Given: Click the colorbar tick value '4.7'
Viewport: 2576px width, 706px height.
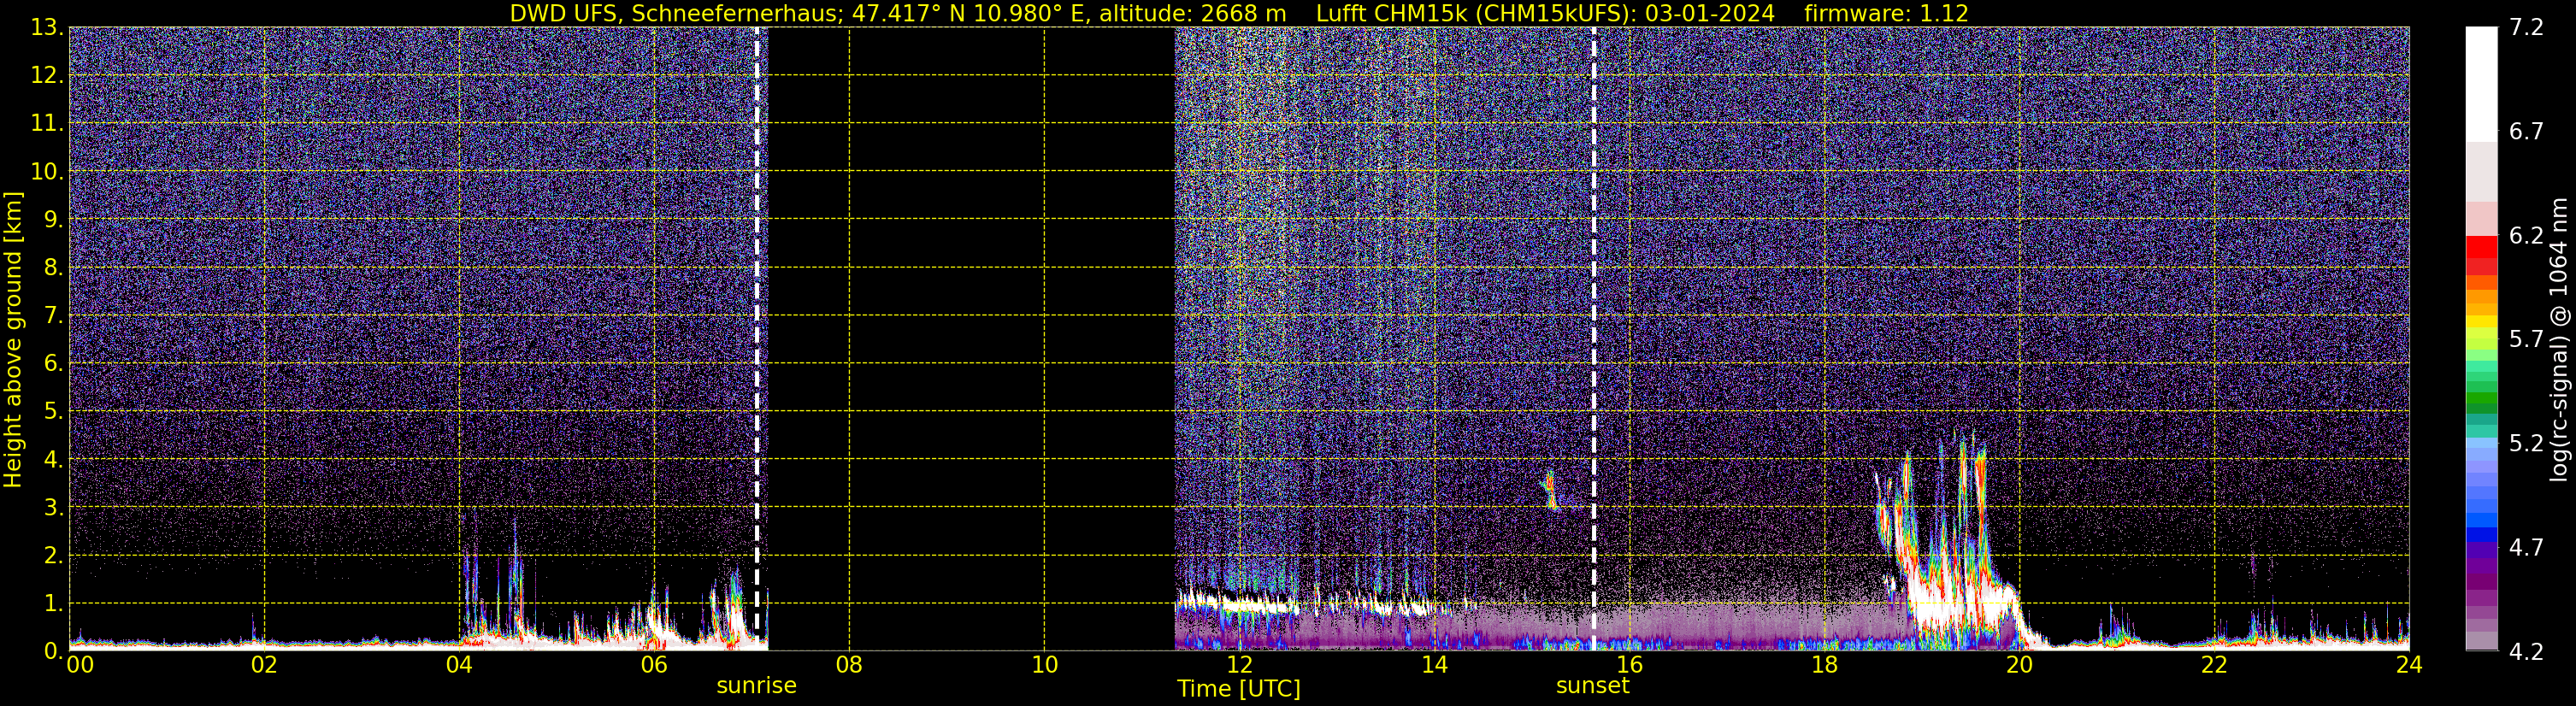Looking at the screenshot, I should coord(2526,548).
